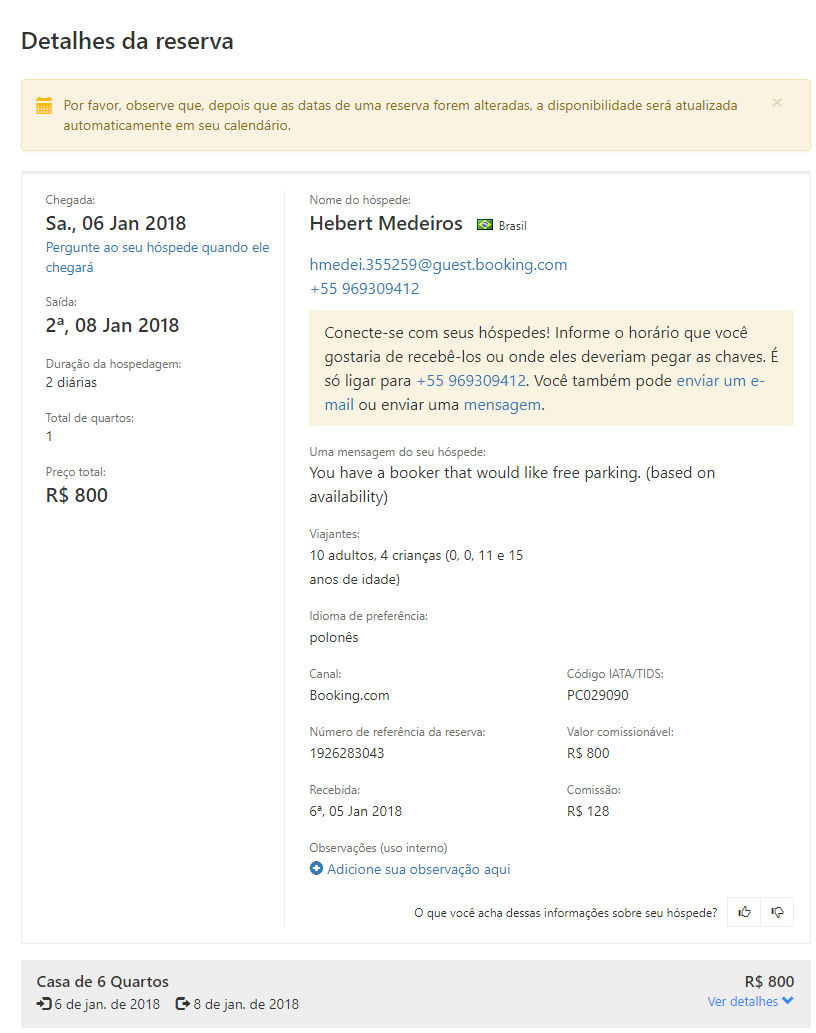The image size is (816, 1033).
Task: Click the check-out arrow icon near 8 de jan.
Action: coord(183,1003)
